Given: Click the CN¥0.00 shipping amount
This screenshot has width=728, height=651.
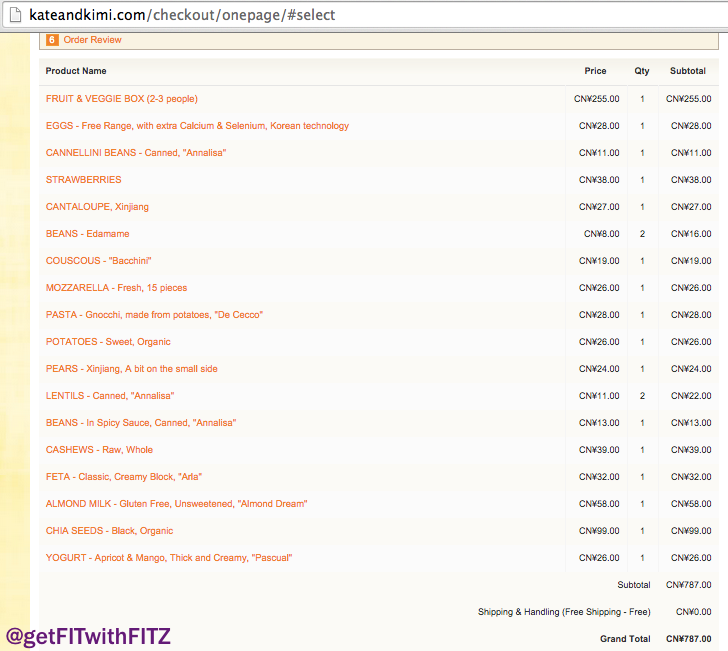Looking at the screenshot, I should click(x=694, y=612).
